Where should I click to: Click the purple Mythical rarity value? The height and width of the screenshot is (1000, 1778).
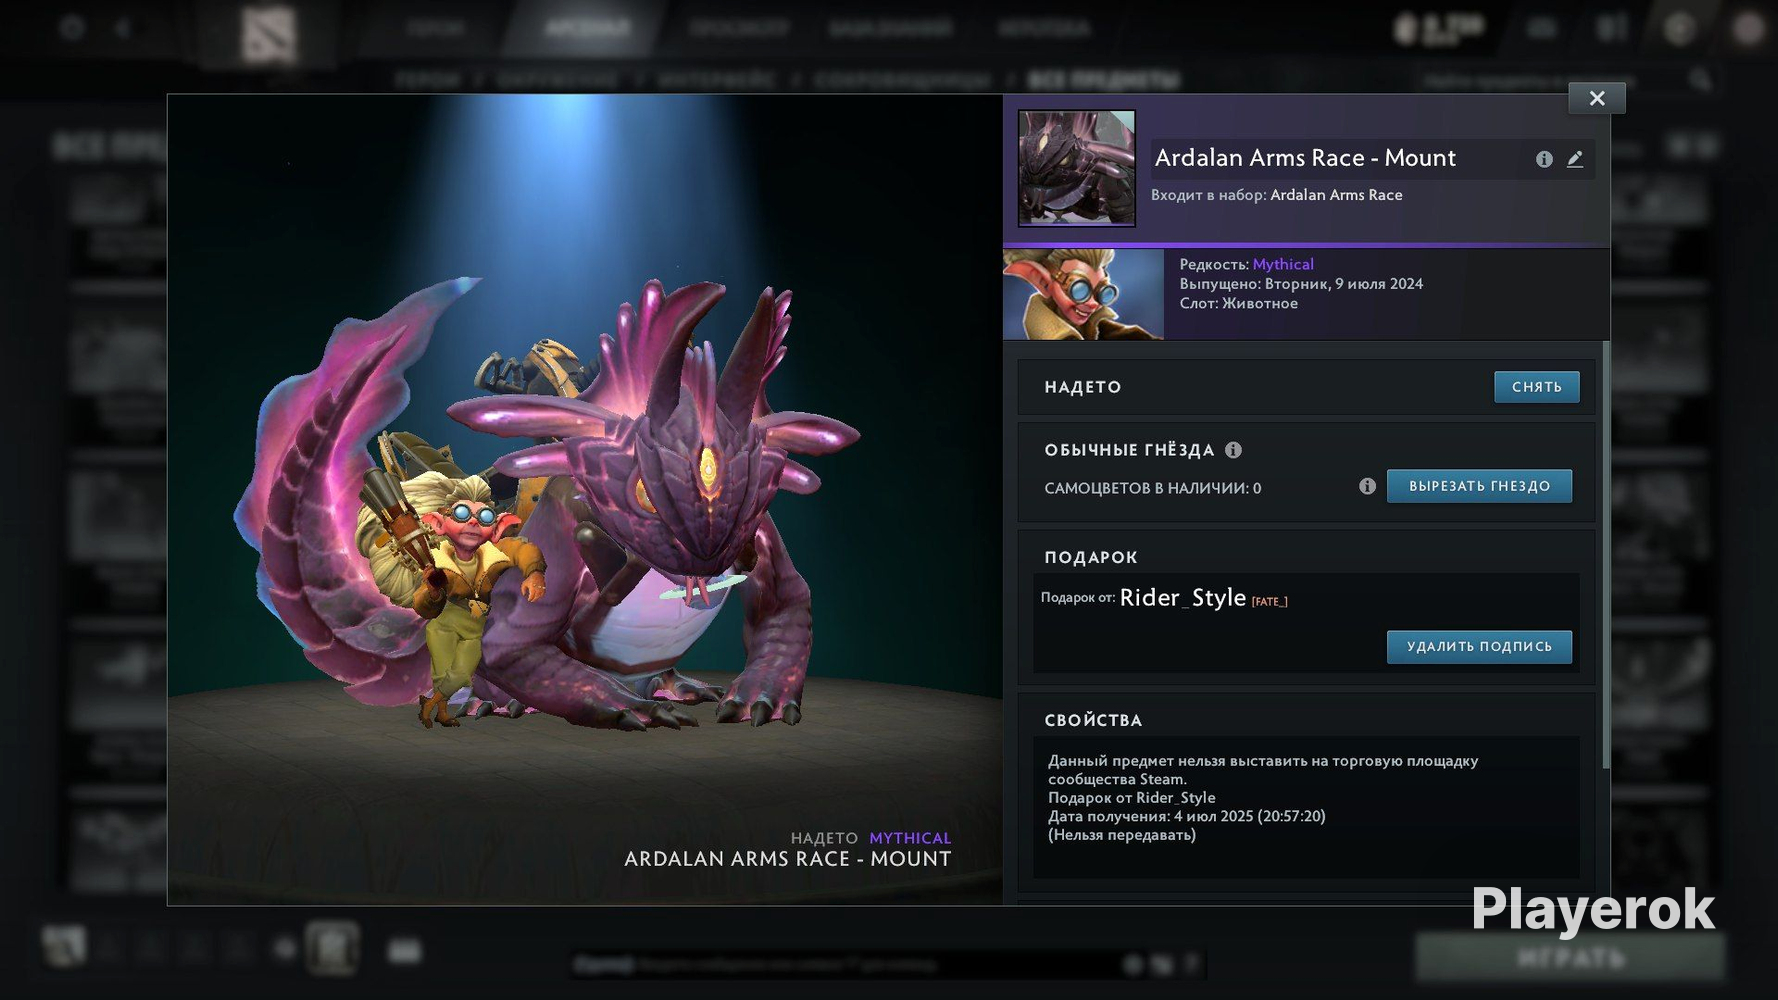tap(1283, 264)
